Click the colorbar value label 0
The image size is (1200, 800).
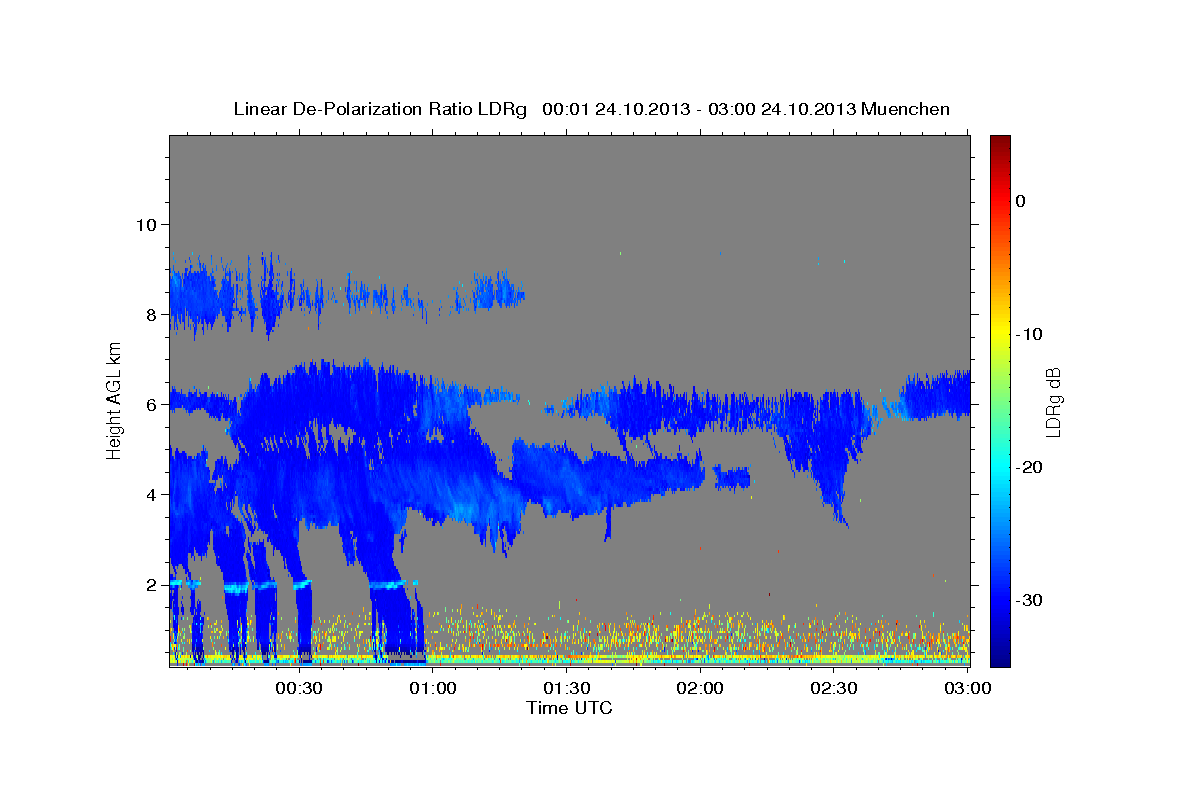[1020, 201]
